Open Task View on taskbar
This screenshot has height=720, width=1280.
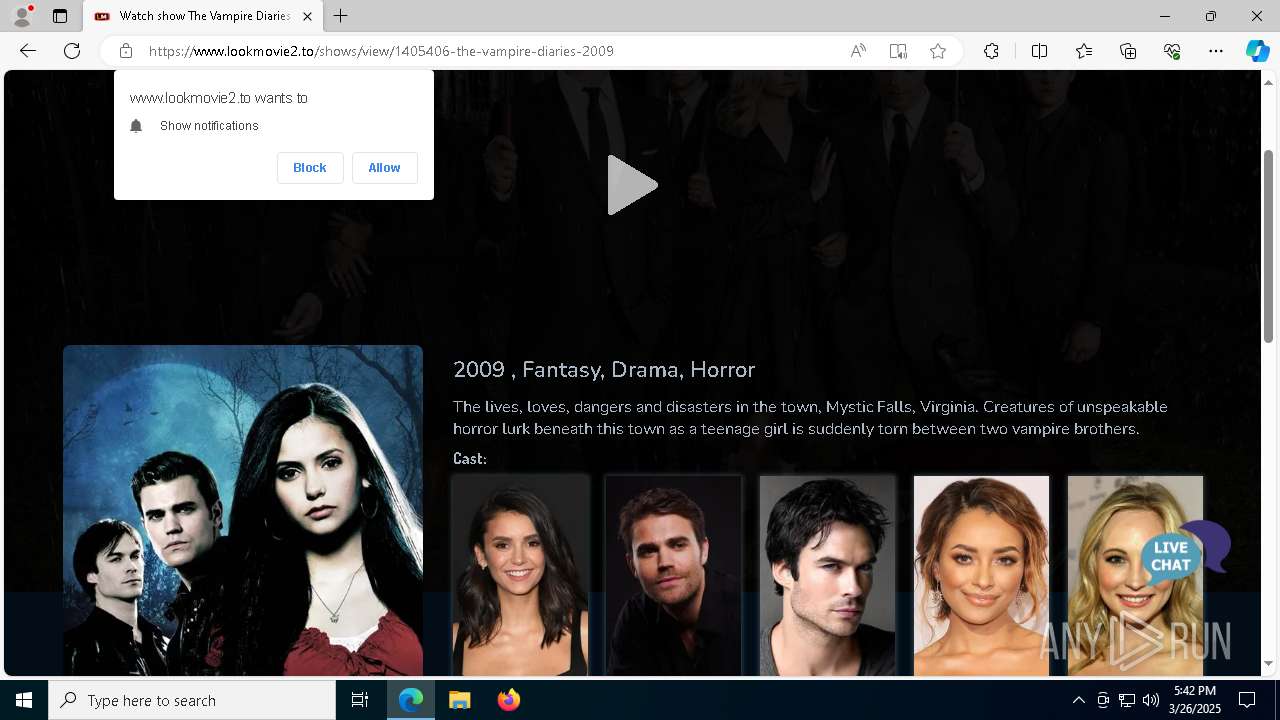pos(360,700)
